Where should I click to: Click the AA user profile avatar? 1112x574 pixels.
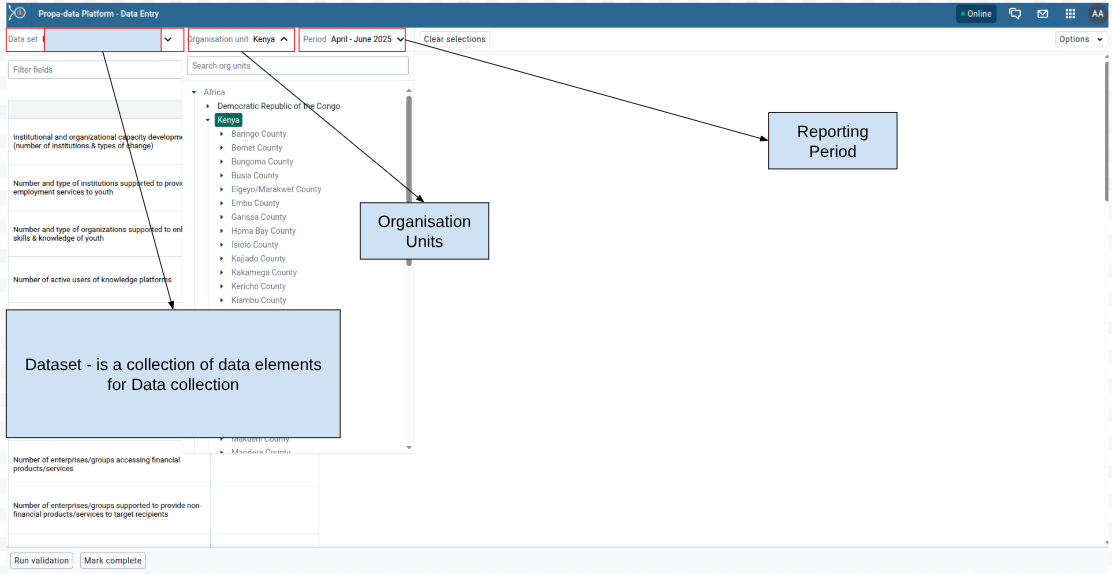1097,14
